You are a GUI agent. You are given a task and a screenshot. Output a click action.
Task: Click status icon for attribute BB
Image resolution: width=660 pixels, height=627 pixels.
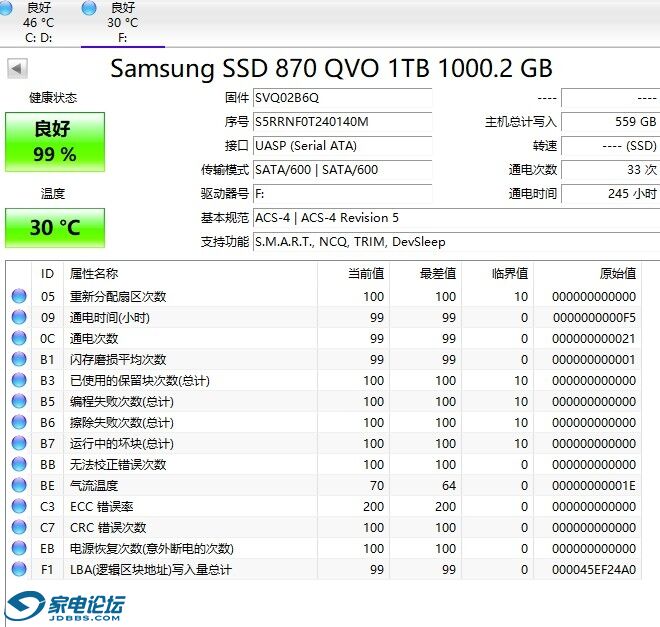point(19,464)
